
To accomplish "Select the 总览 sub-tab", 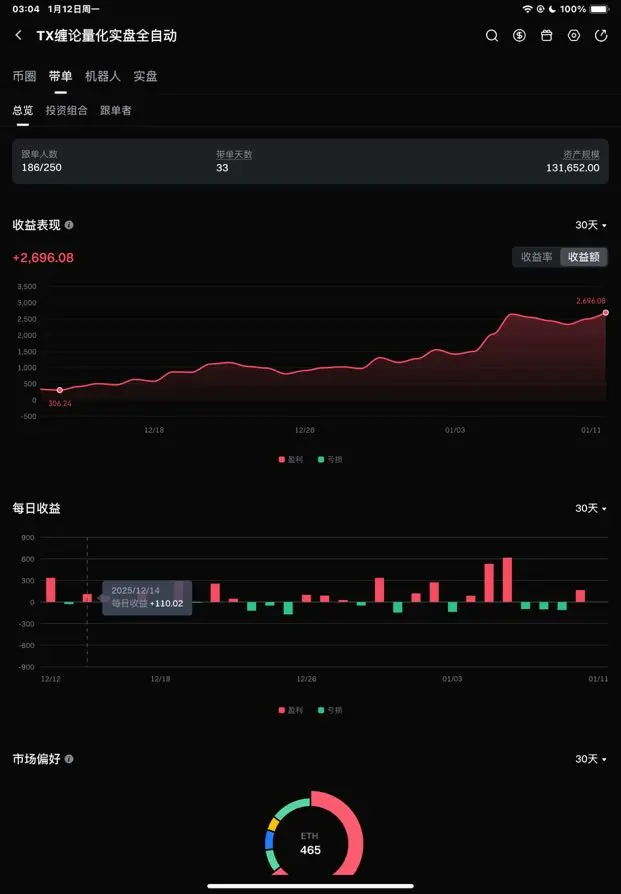I will [x=23, y=110].
